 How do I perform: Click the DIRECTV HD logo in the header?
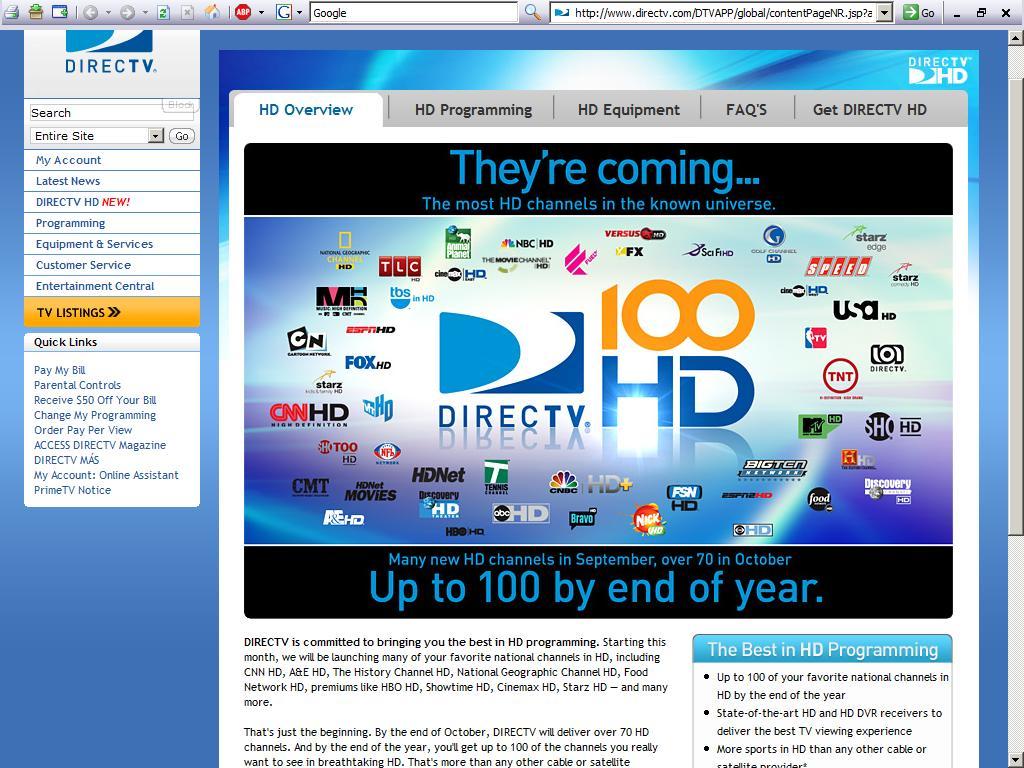(x=939, y=70)
